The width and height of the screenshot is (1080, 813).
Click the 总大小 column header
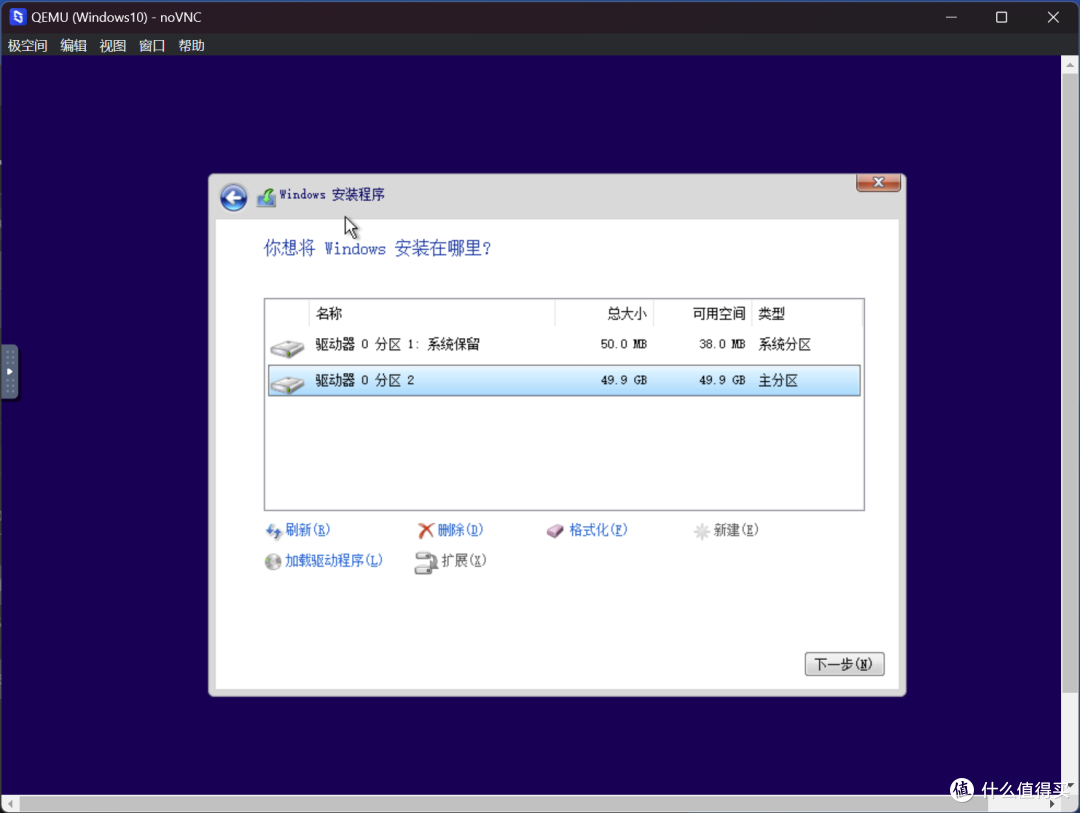(x=604, y=313)
